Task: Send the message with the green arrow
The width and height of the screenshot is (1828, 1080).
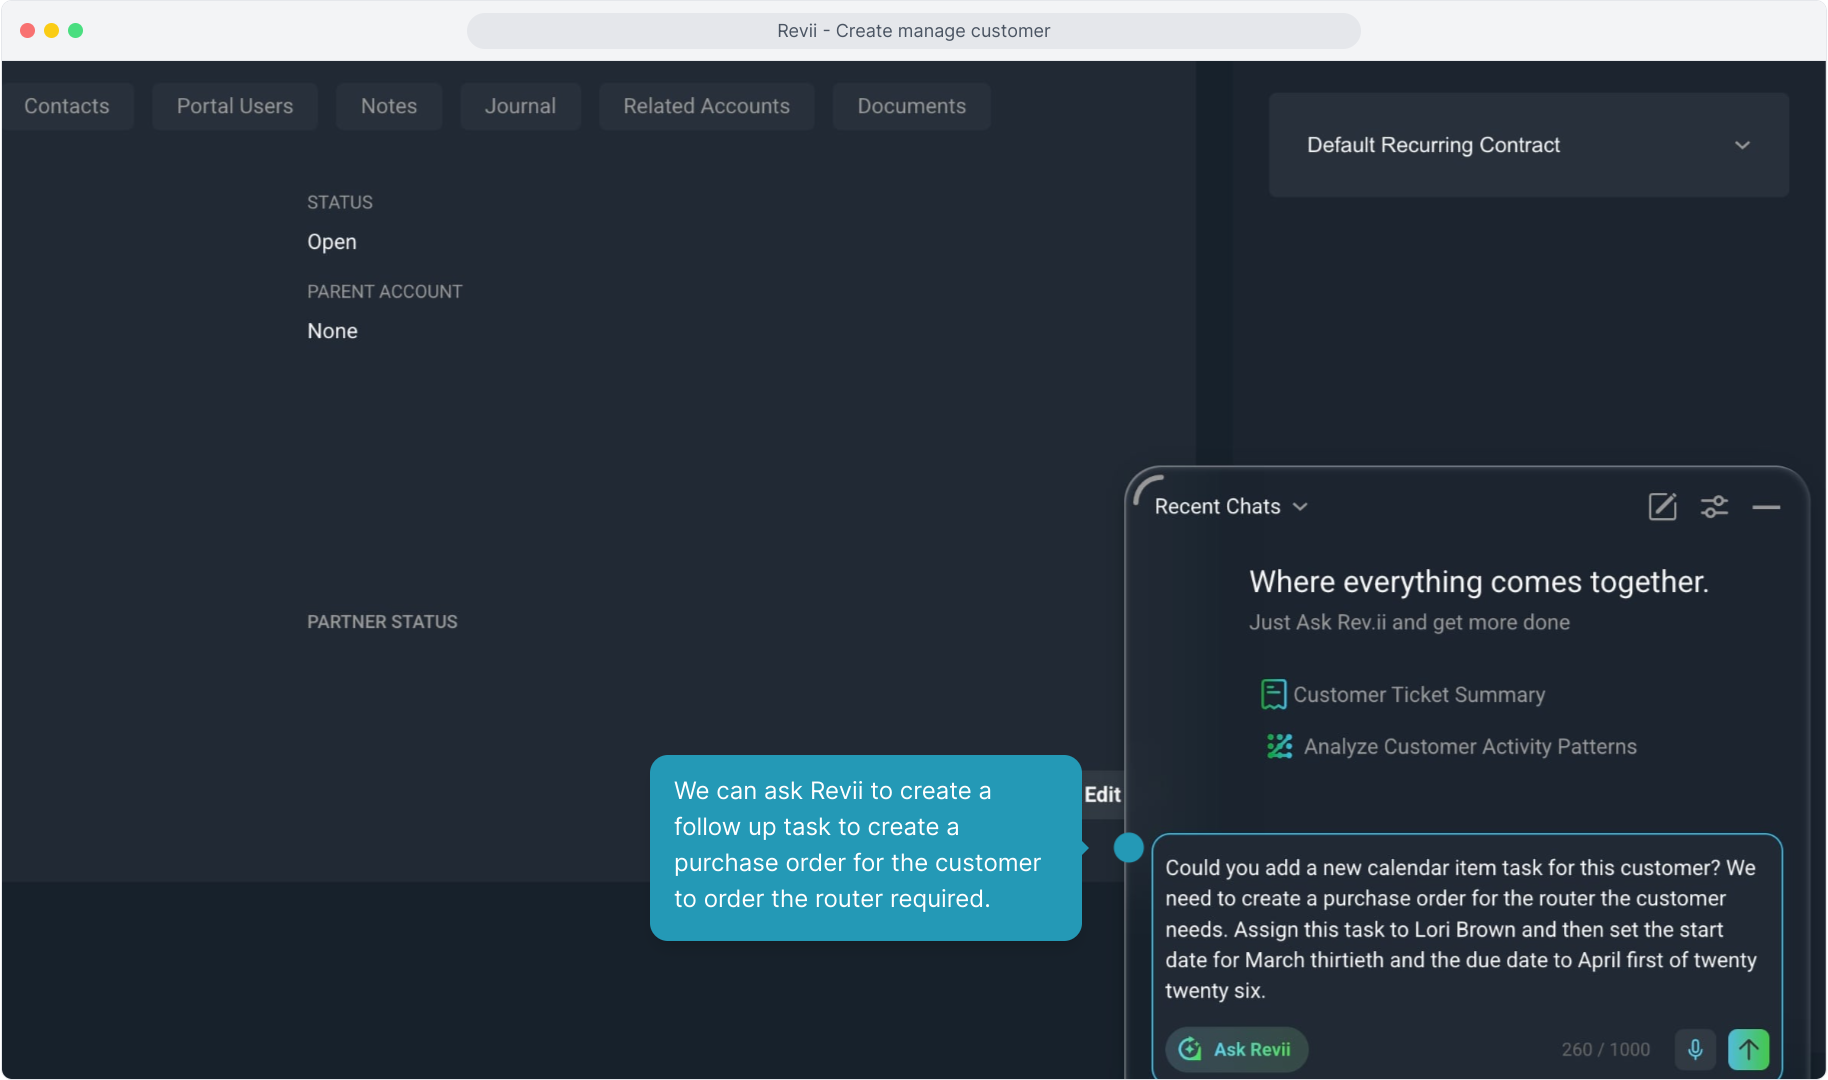Action: click(x=1748, y=1049)
